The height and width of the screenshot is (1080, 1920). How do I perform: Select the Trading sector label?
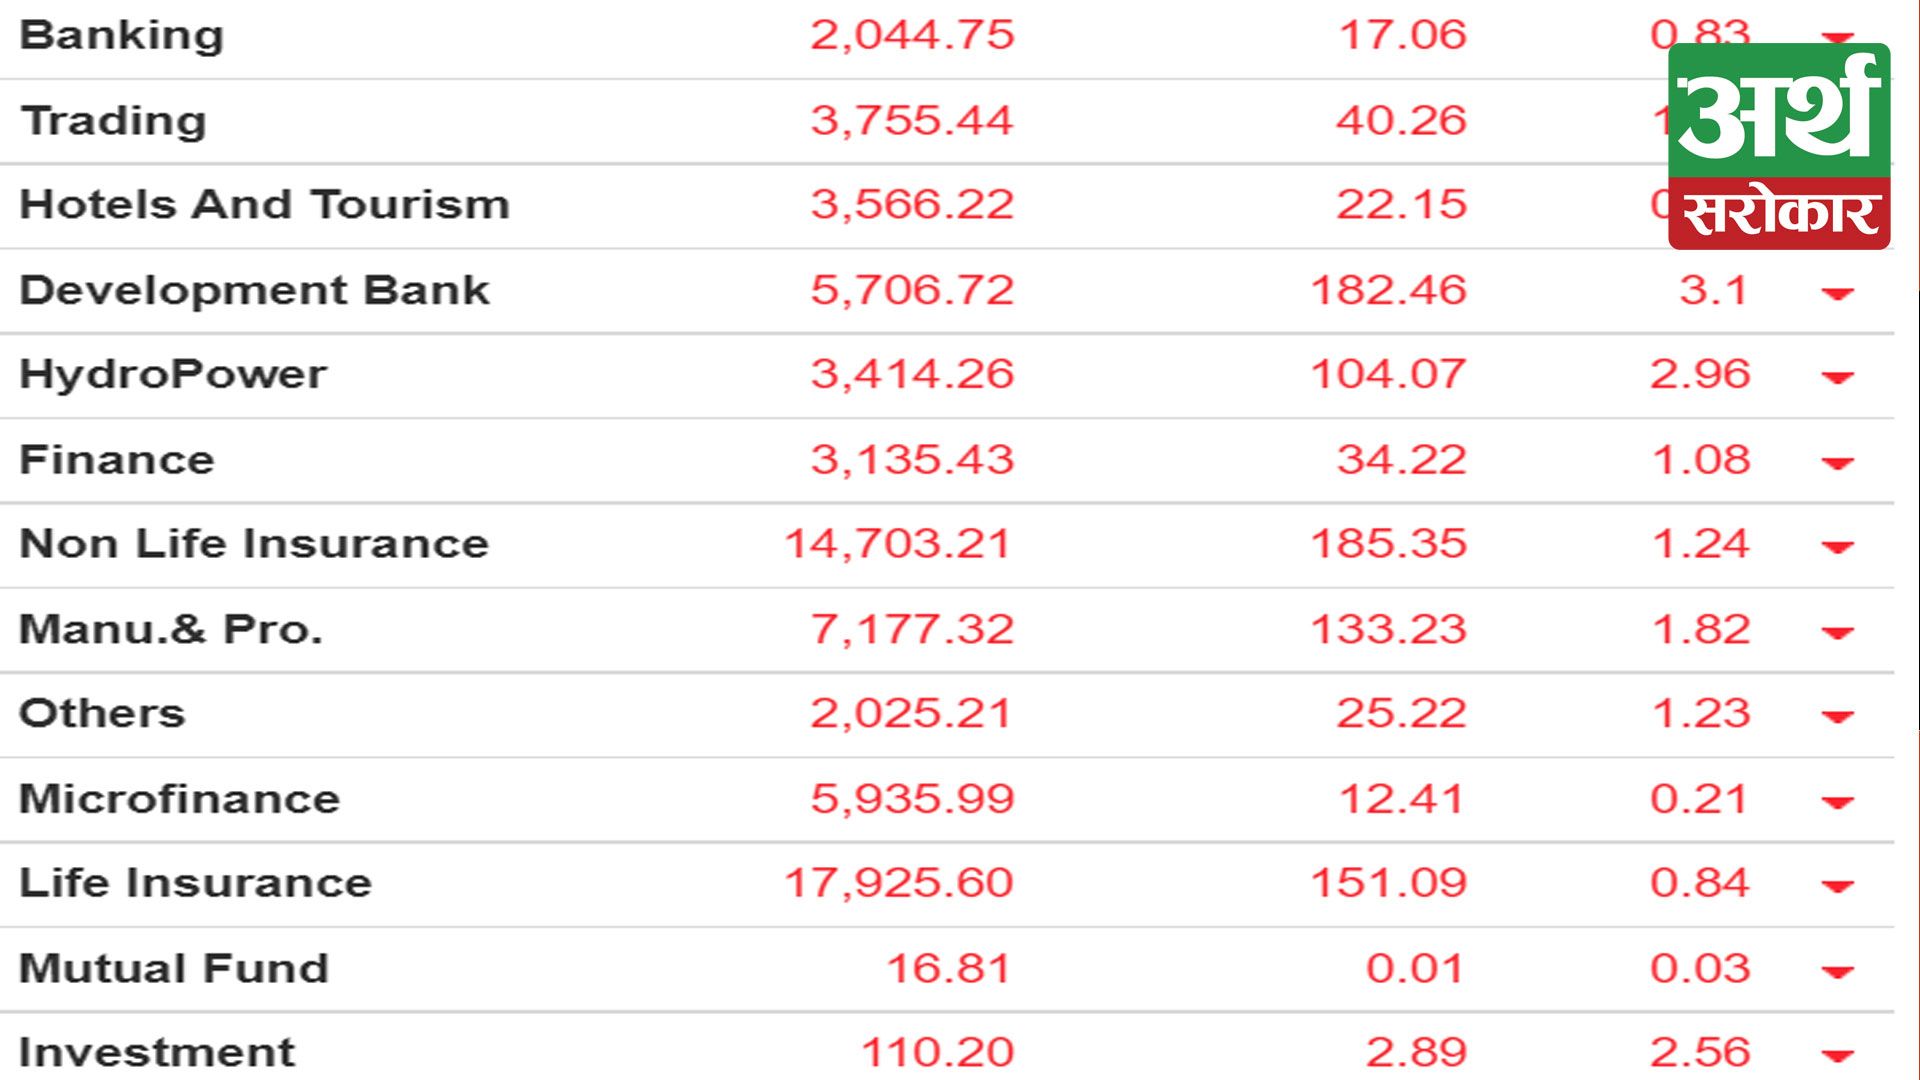pos(113,121)
